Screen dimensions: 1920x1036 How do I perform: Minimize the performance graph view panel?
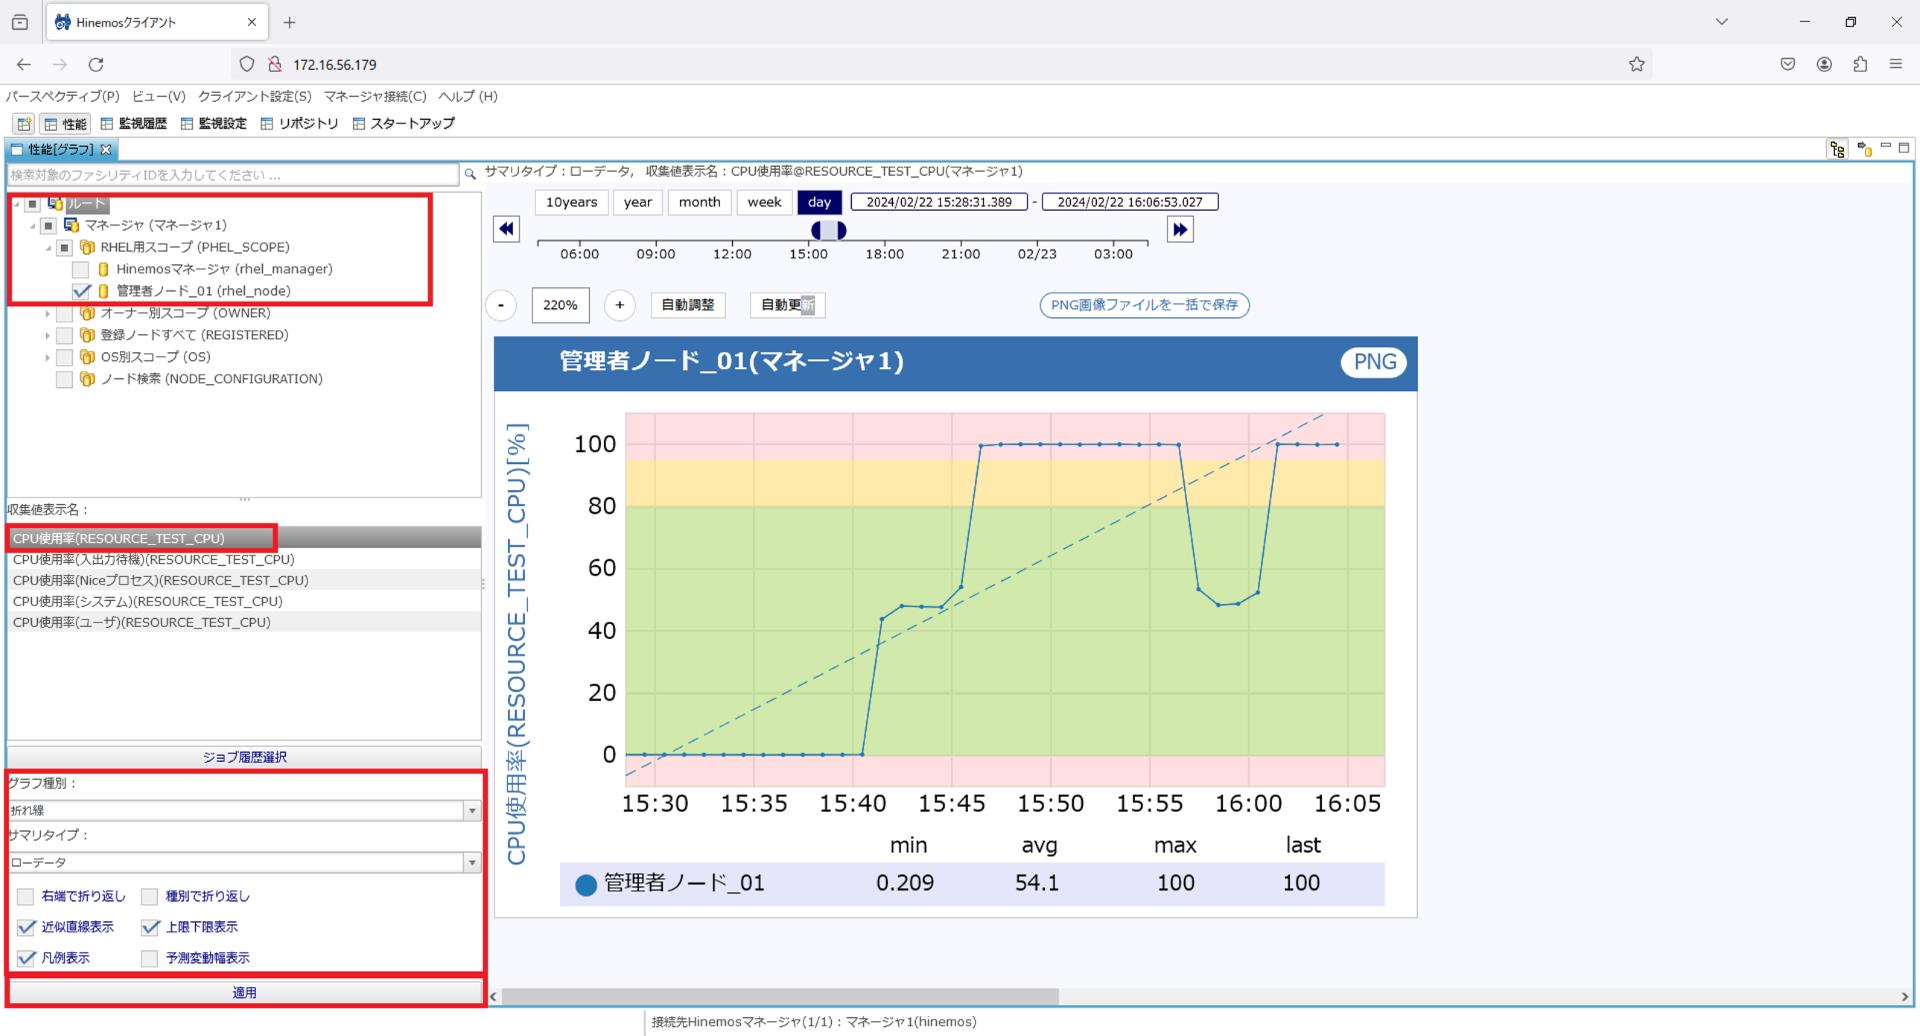pyautogui.click(x=1886, y=146)
